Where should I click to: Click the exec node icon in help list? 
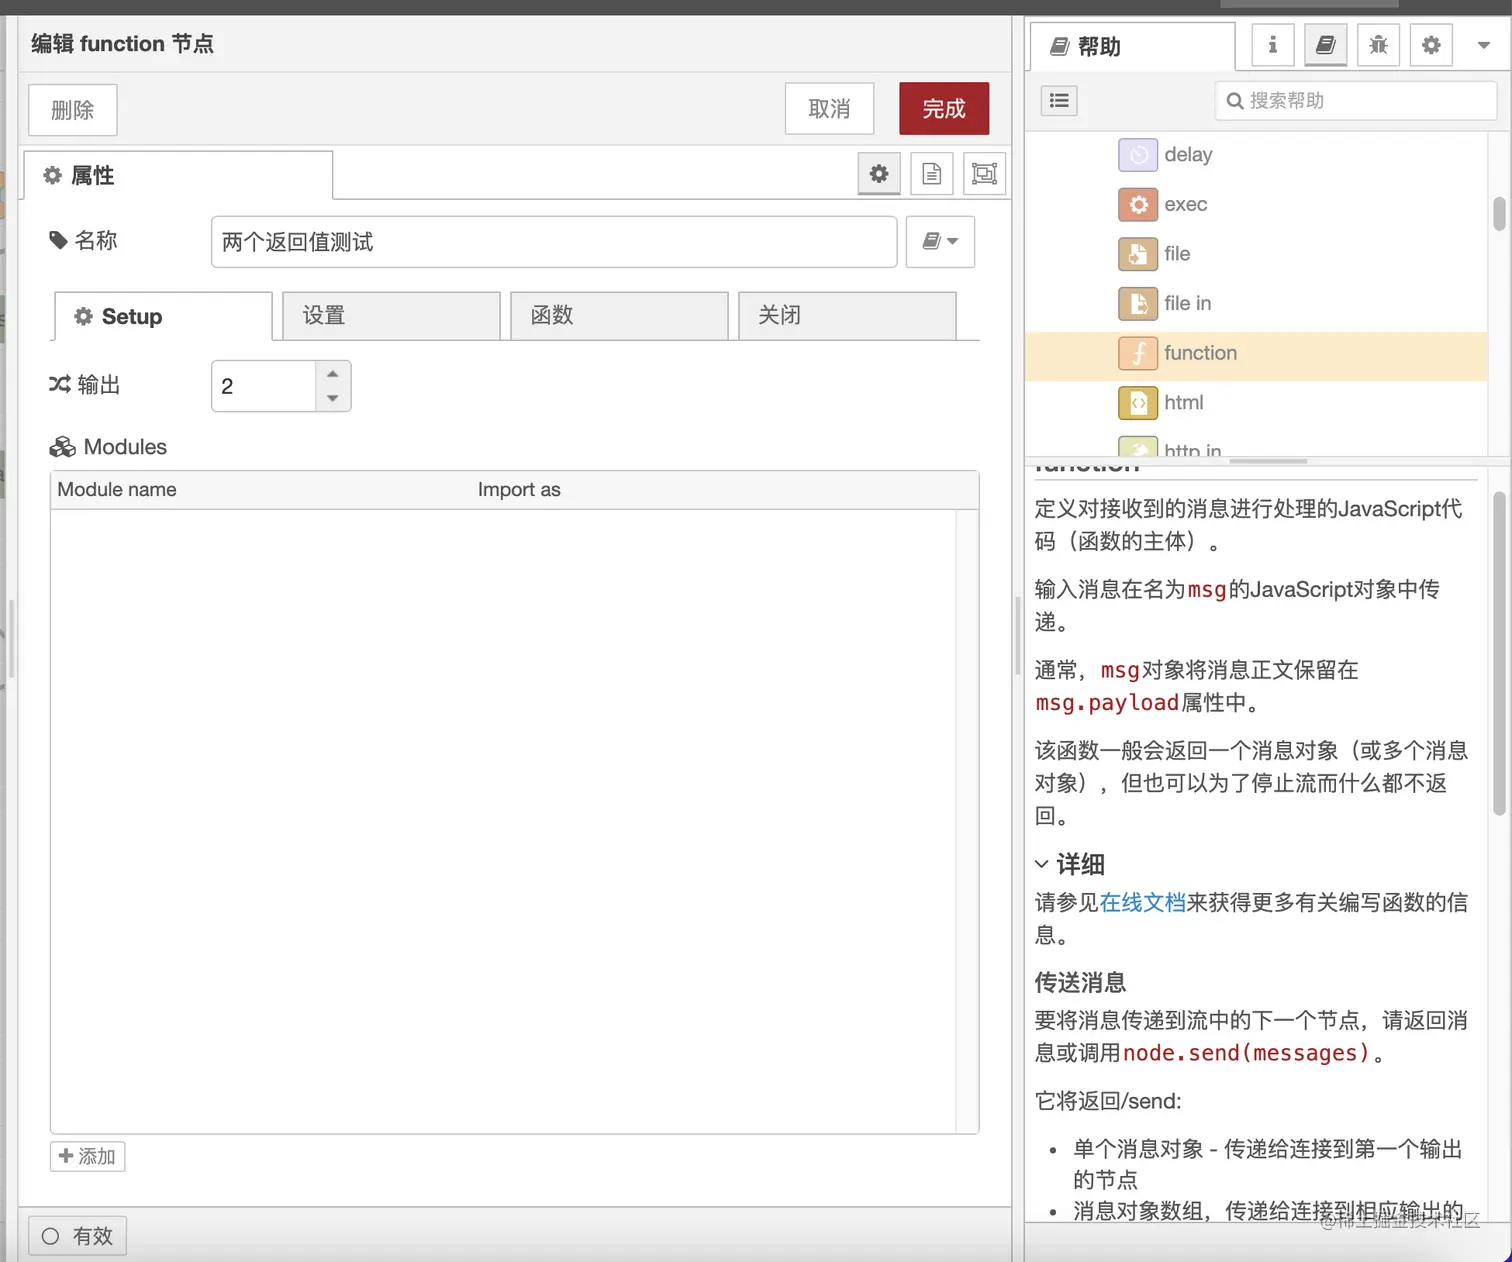tap(1138, 205)
